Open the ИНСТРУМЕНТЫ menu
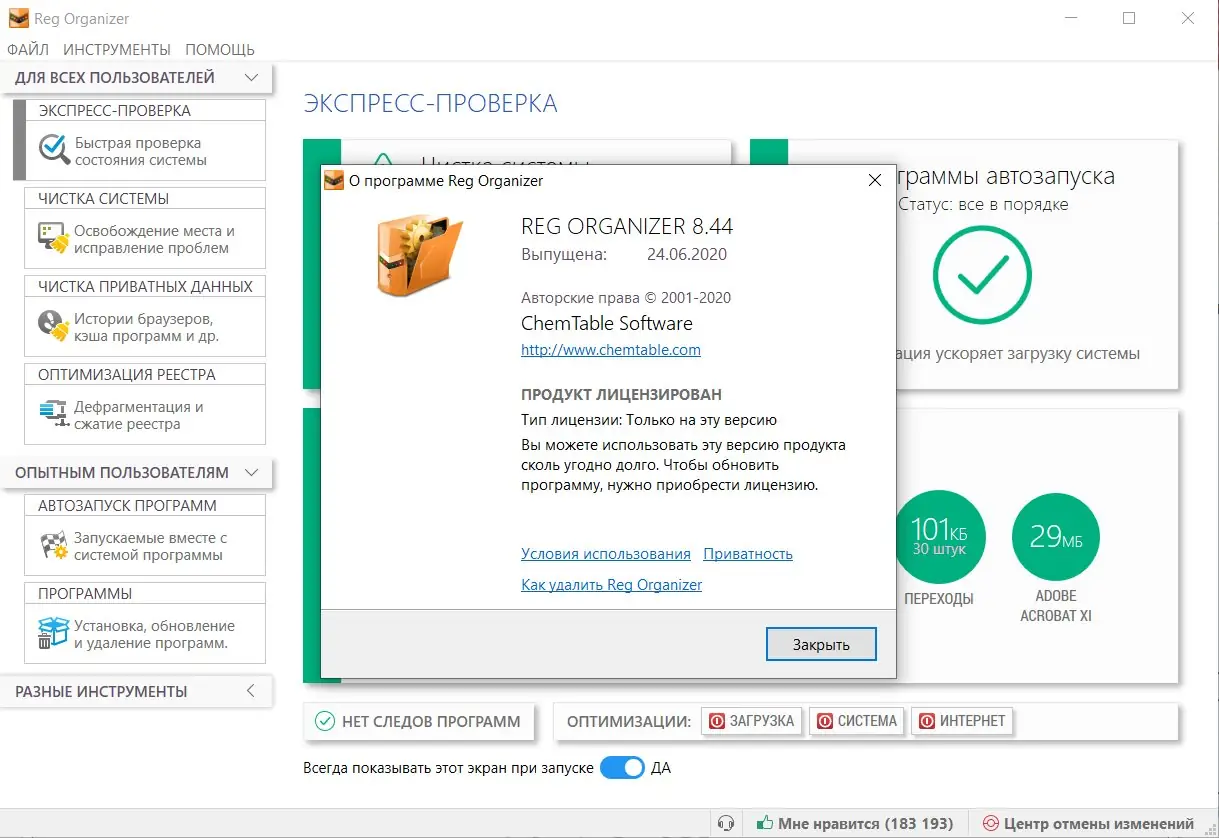 [117, 49]
